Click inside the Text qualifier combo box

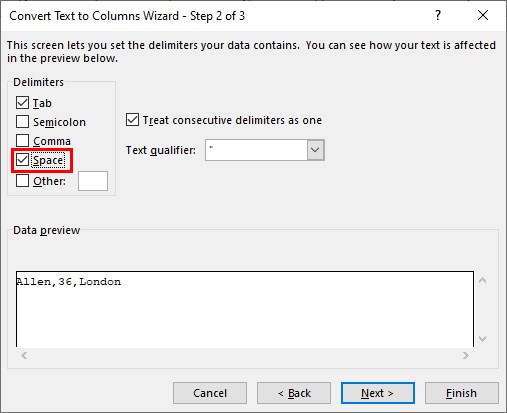[256, 150]
